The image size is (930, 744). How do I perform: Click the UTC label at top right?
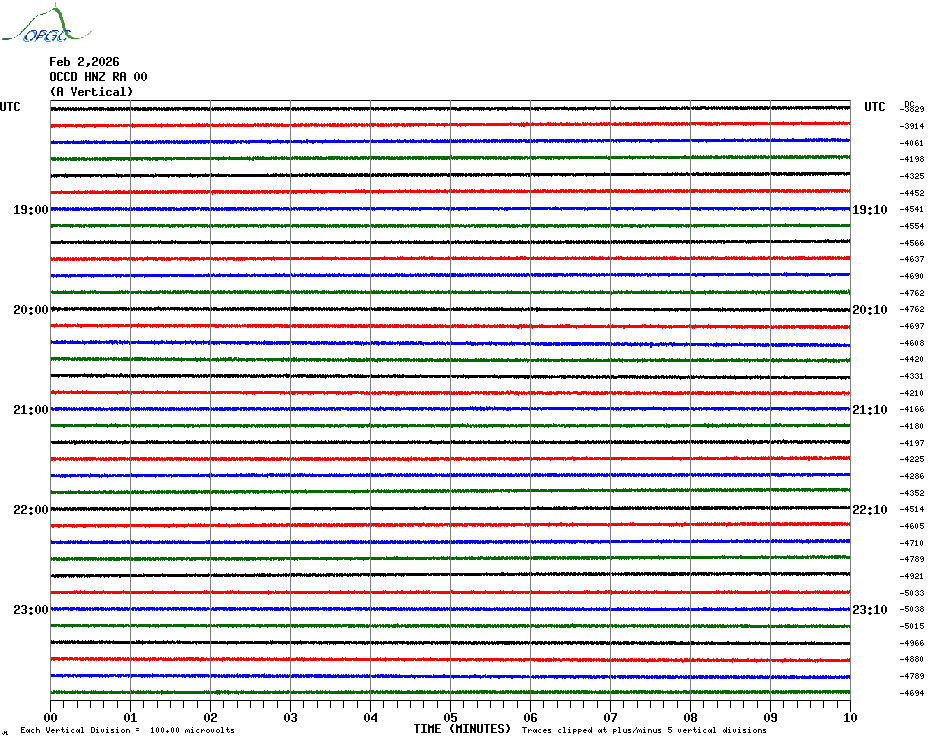[x=875, y=107]
